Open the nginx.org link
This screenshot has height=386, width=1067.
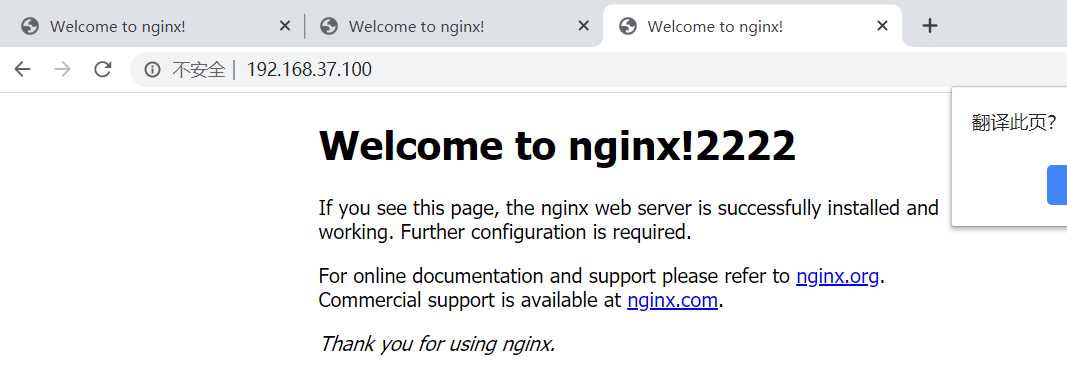click(x=837, y=276)
